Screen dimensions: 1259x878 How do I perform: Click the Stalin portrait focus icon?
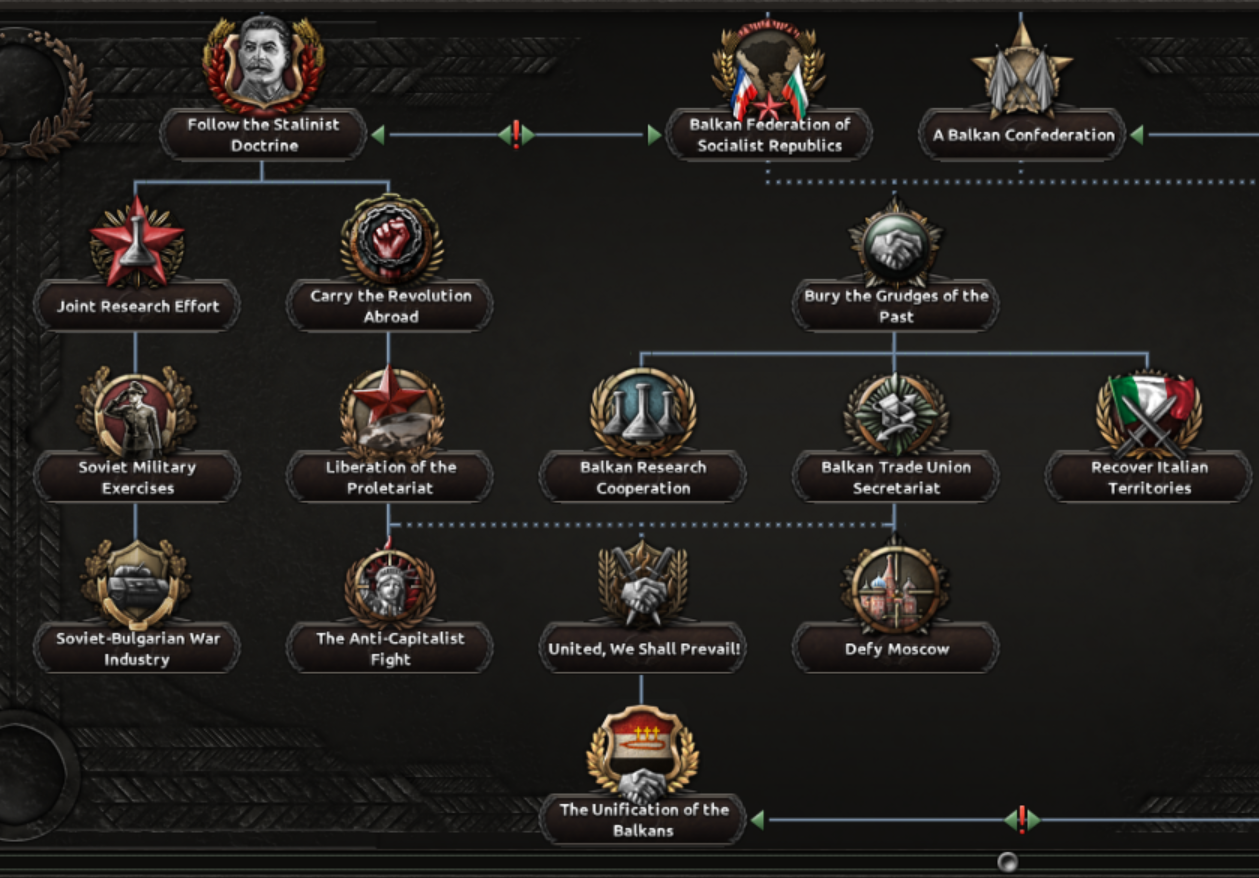263,62
